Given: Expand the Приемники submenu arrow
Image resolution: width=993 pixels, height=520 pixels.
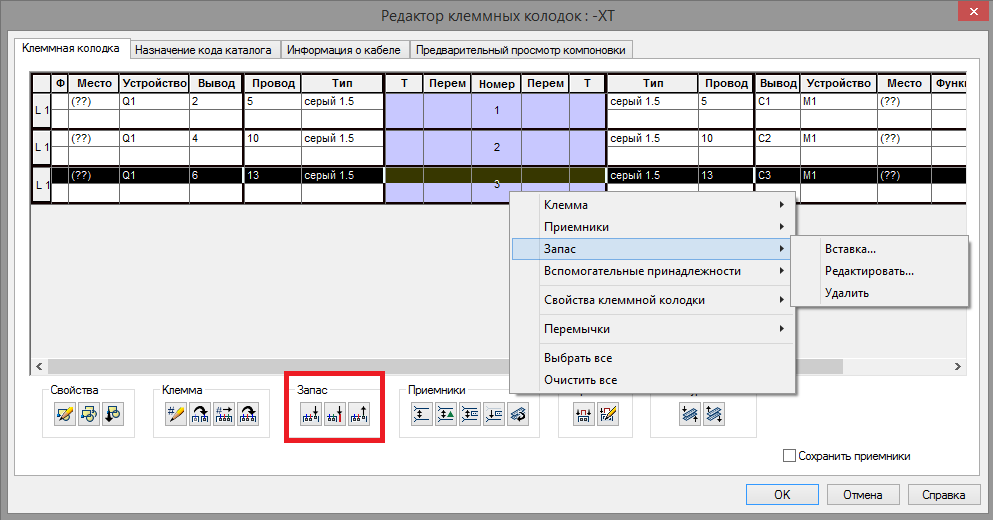Looking at the screenshot, I should pyautogui.click(x=781, y=227).
